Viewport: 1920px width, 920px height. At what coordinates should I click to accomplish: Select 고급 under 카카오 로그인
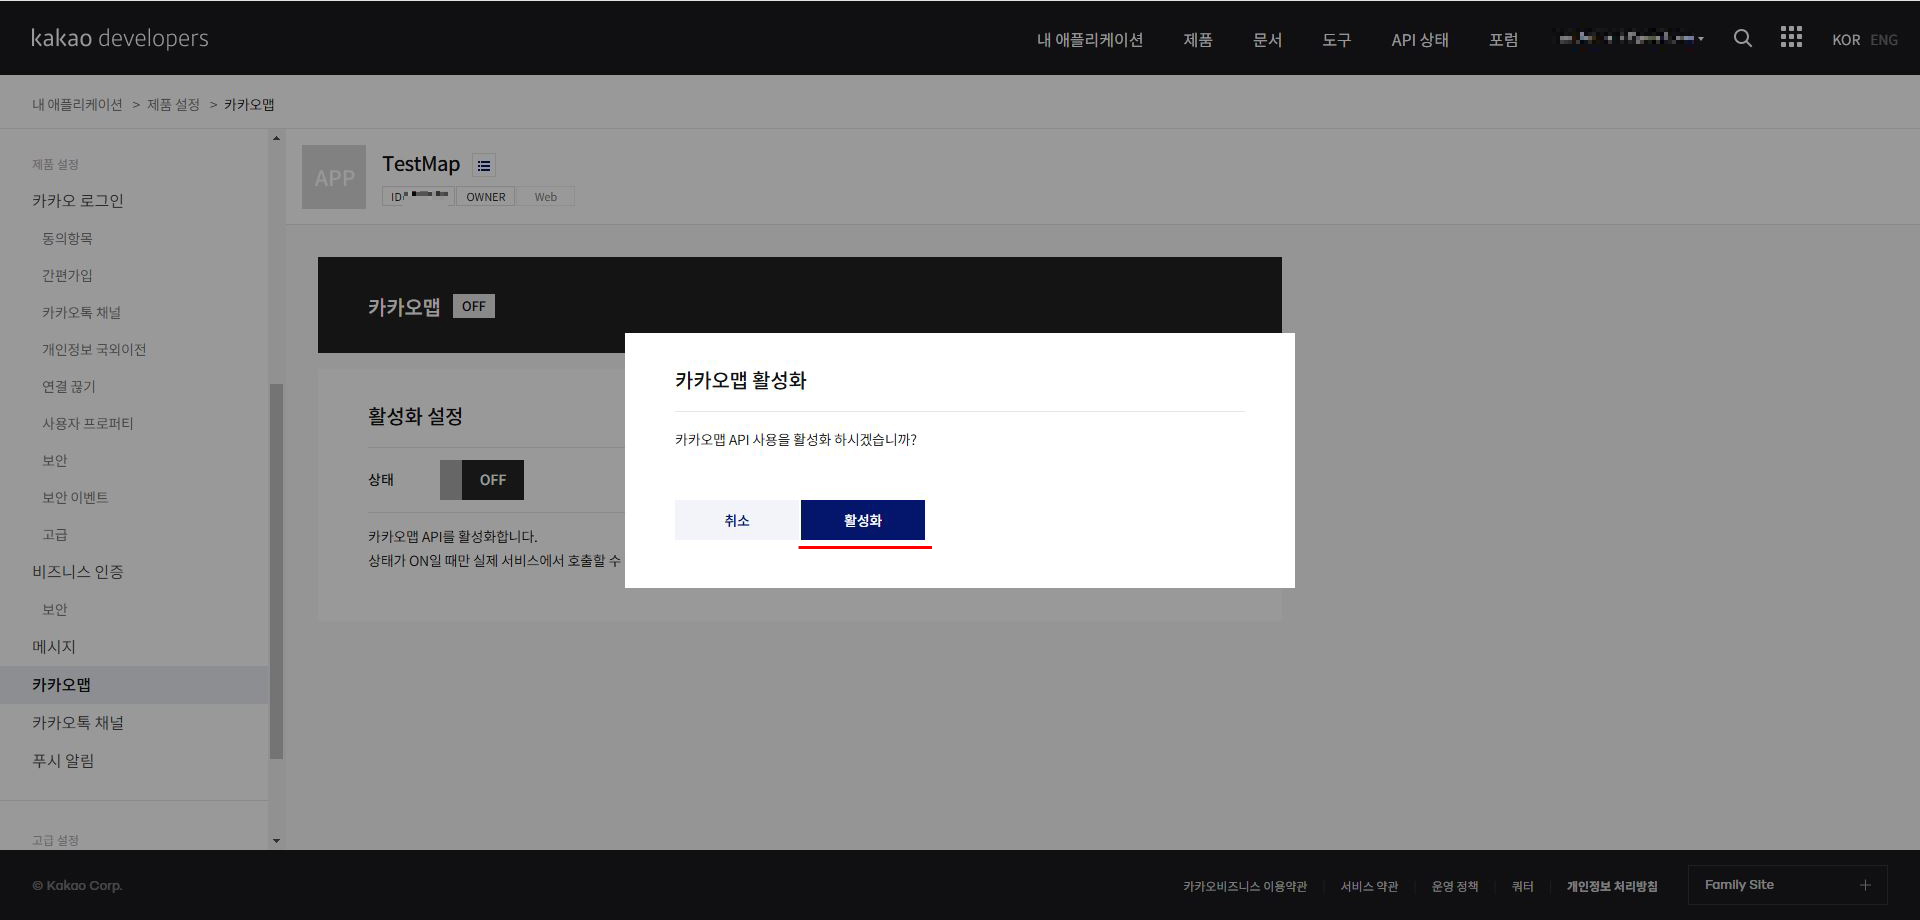[55, 535]
